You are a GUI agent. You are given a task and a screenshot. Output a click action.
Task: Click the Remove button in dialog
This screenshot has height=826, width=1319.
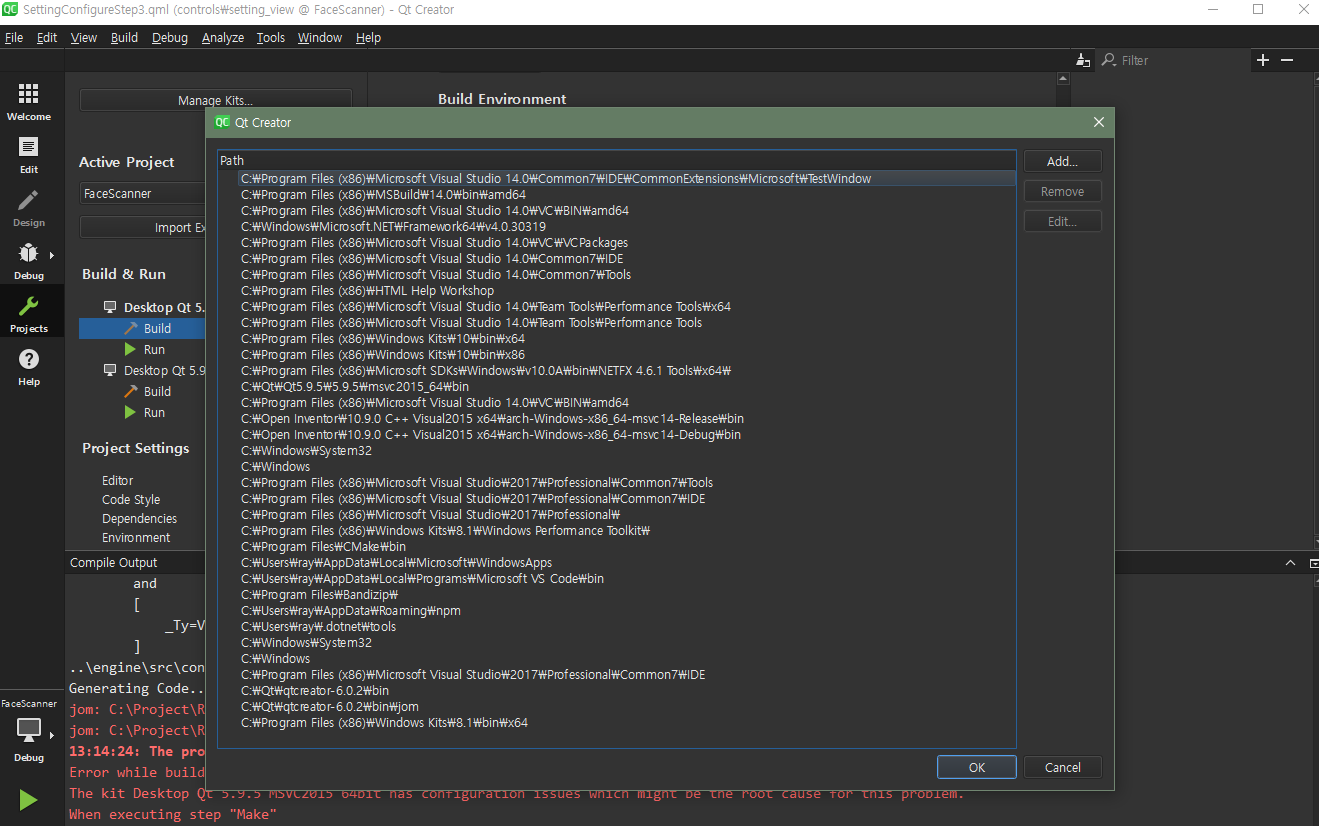pyautogui.click(x=1062, y=191)
